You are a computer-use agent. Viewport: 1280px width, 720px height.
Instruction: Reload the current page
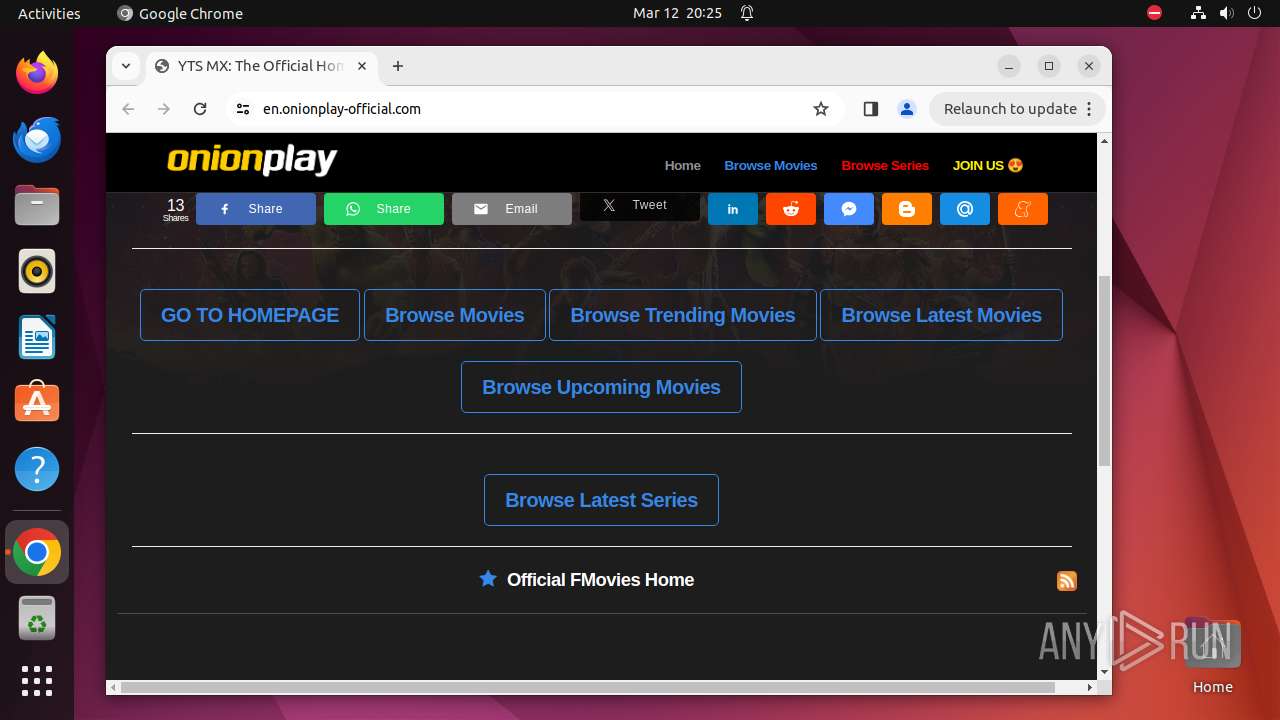coord(200,109)
